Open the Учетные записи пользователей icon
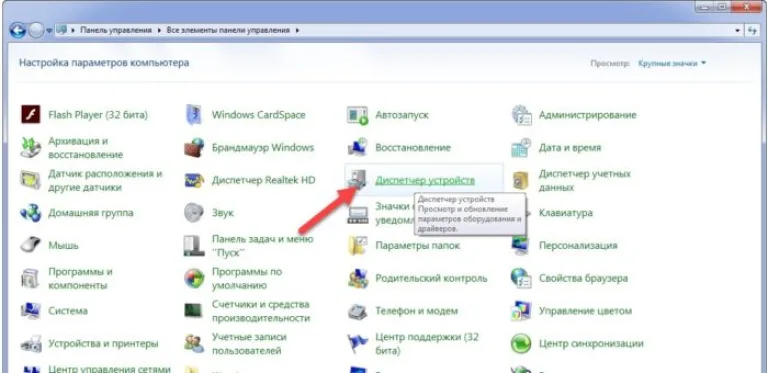Image resolution: width=768 pixels, height=373 pixels. click(194, 344)
